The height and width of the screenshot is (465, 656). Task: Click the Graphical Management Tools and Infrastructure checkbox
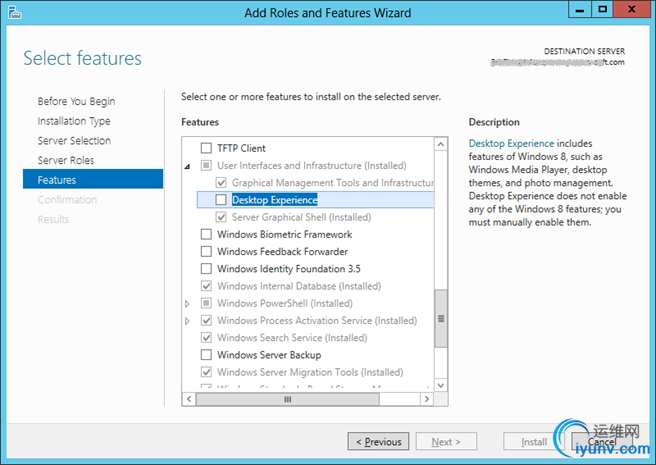click(221, 182)
